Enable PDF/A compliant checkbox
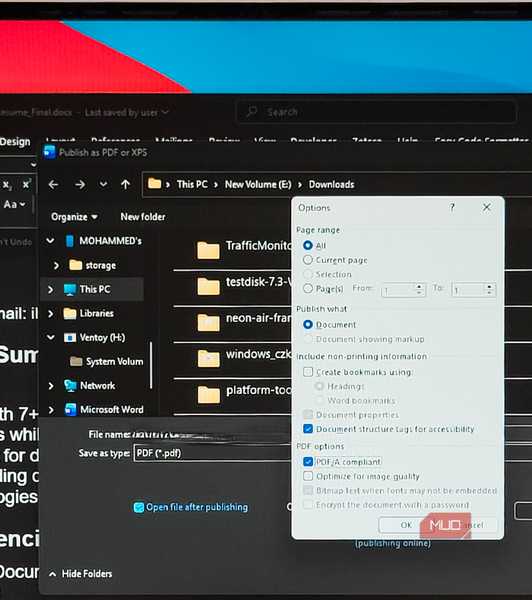532x600 pixels. (308, 461)
